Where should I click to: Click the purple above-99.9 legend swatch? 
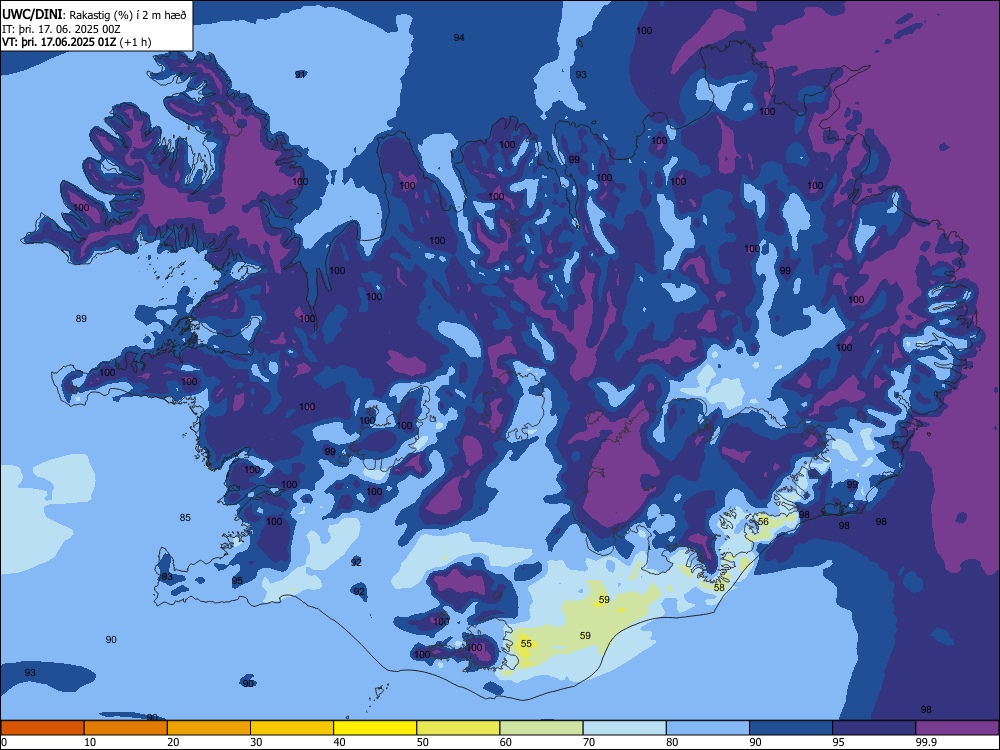click(x=957, y=728)
